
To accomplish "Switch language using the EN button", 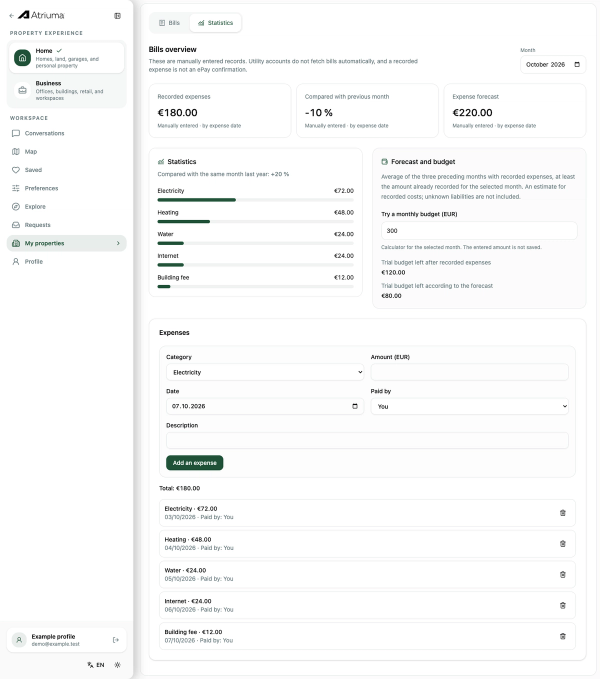I will click(x=96, y=665).
